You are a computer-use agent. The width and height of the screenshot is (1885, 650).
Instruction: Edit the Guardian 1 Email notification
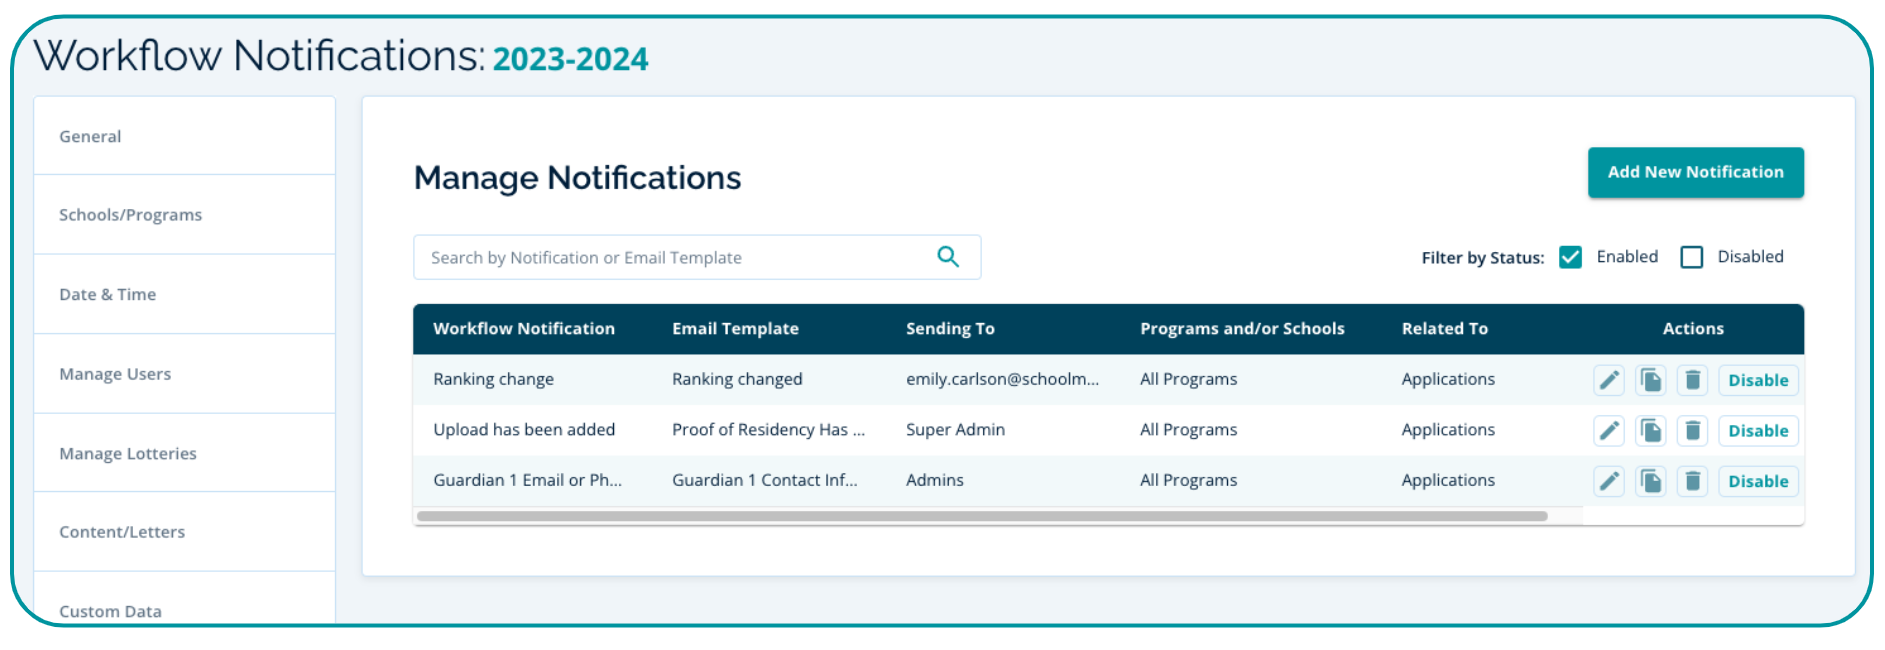pos(1608,481)
